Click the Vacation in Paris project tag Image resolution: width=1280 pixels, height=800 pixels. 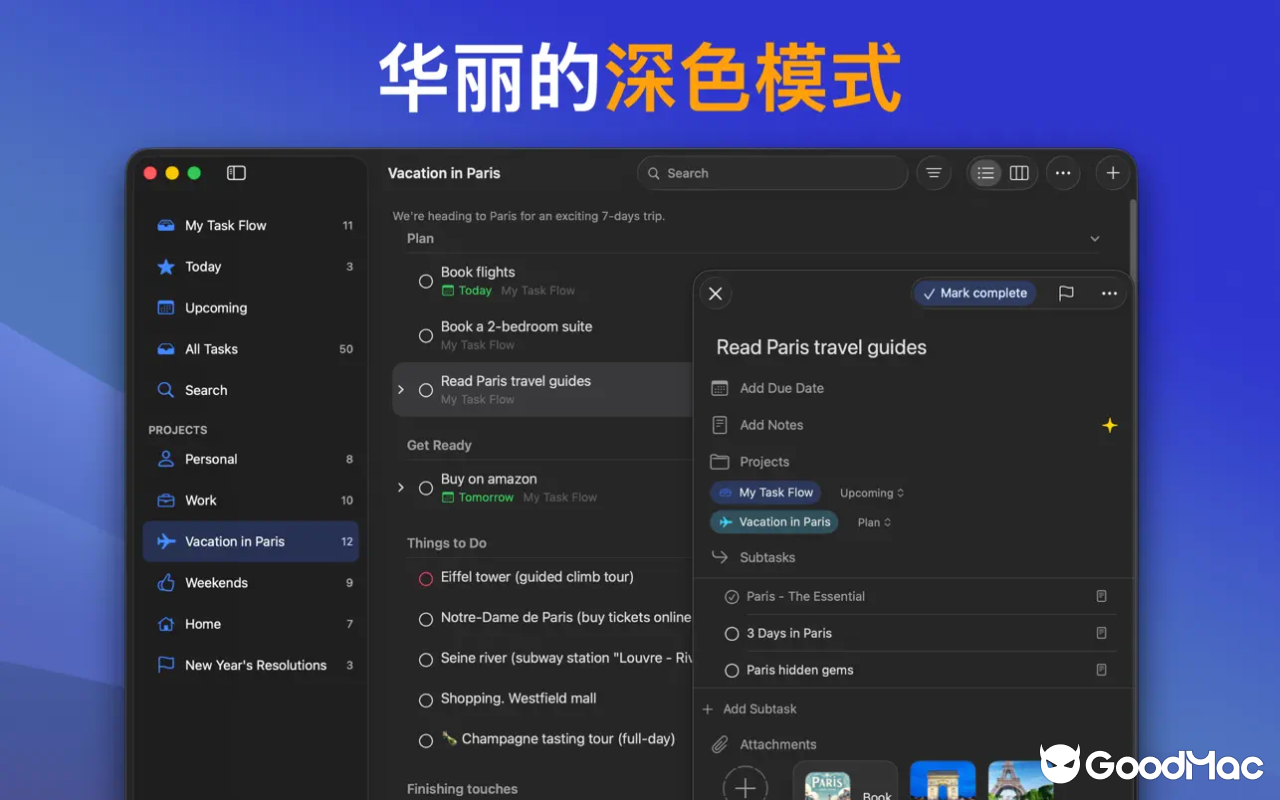click(775, 522)
